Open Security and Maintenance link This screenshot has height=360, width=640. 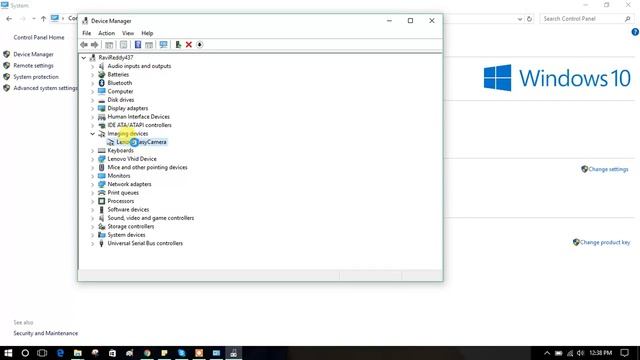45,333
